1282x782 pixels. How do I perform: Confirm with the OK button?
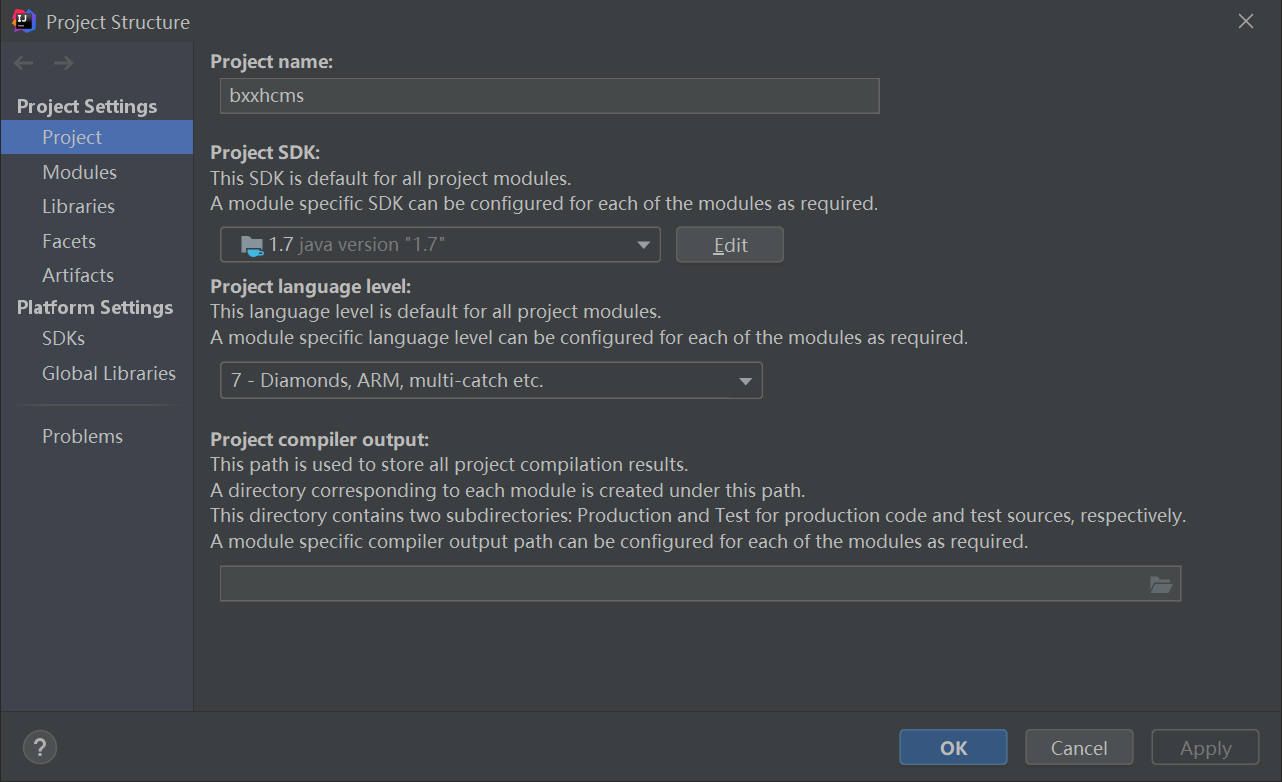[953, 747]
